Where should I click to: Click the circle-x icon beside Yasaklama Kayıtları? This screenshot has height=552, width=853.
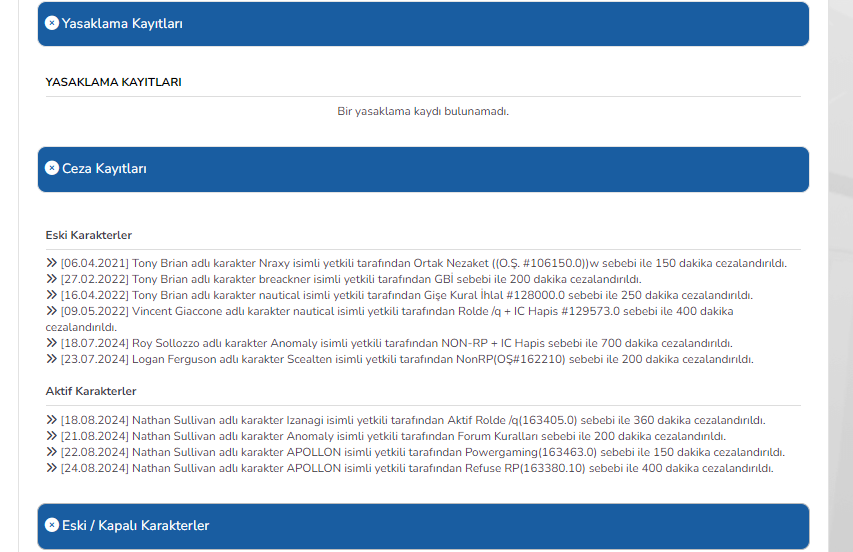(x=52, y=23)
